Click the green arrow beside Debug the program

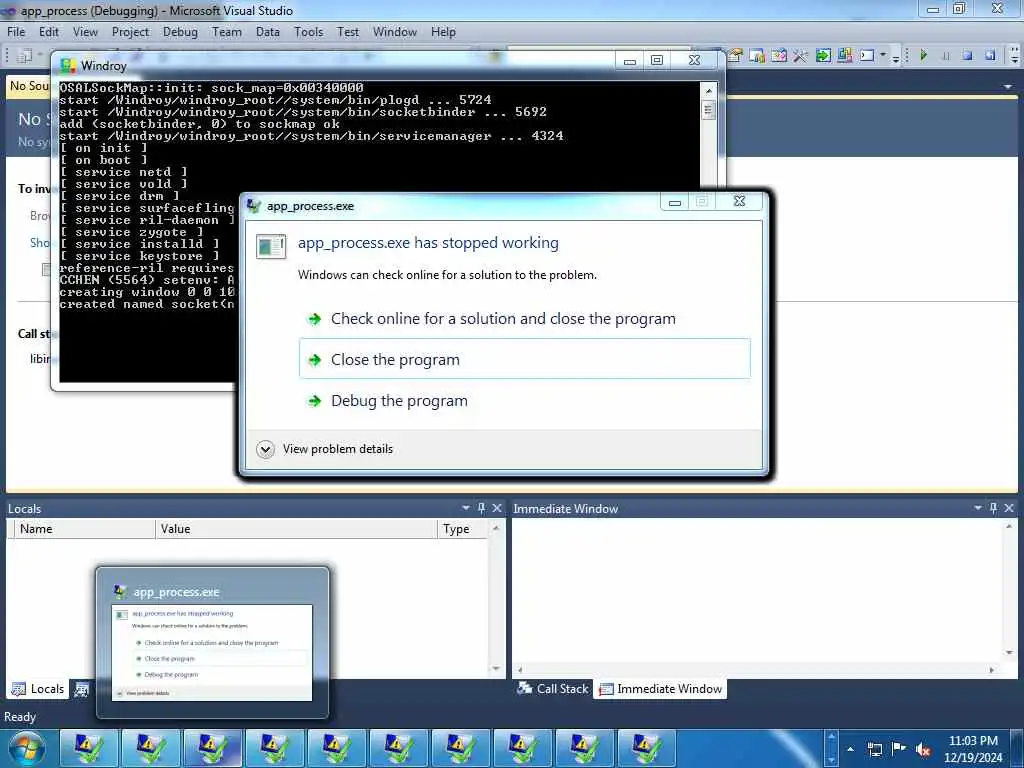pyautogui.click(x=315, y=401)
